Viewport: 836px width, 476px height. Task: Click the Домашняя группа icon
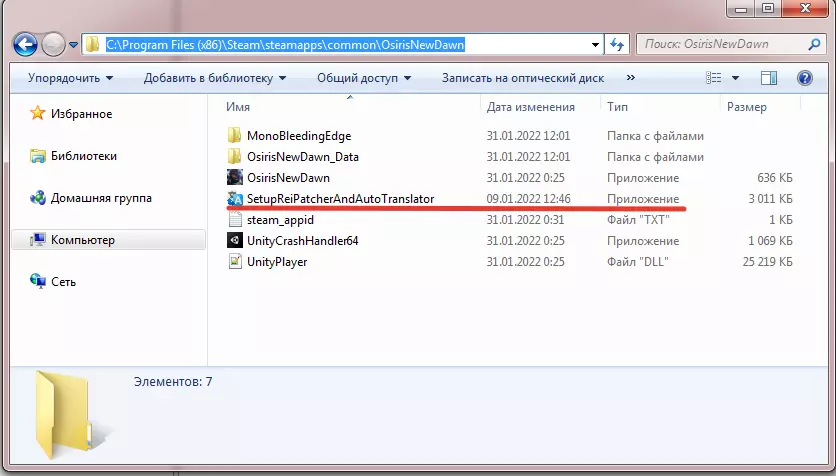tap(38, 198)
